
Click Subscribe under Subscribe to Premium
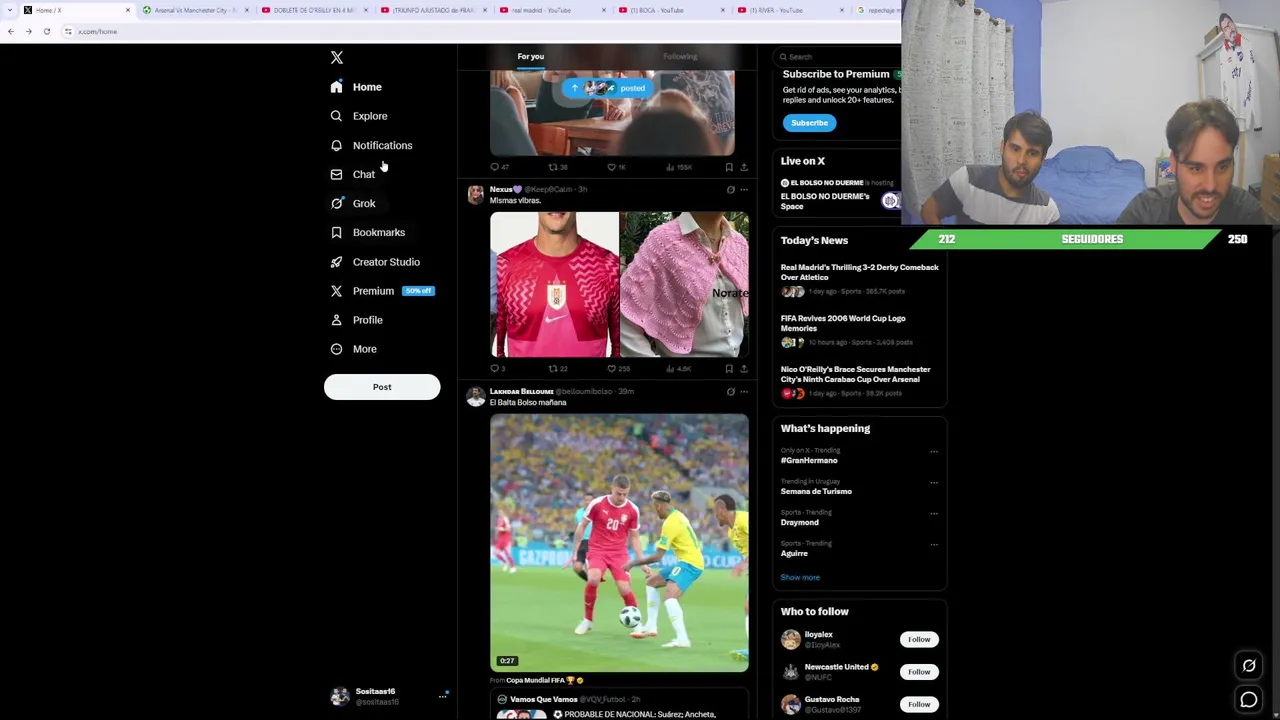pyautogui.click(x=809, y=123)
